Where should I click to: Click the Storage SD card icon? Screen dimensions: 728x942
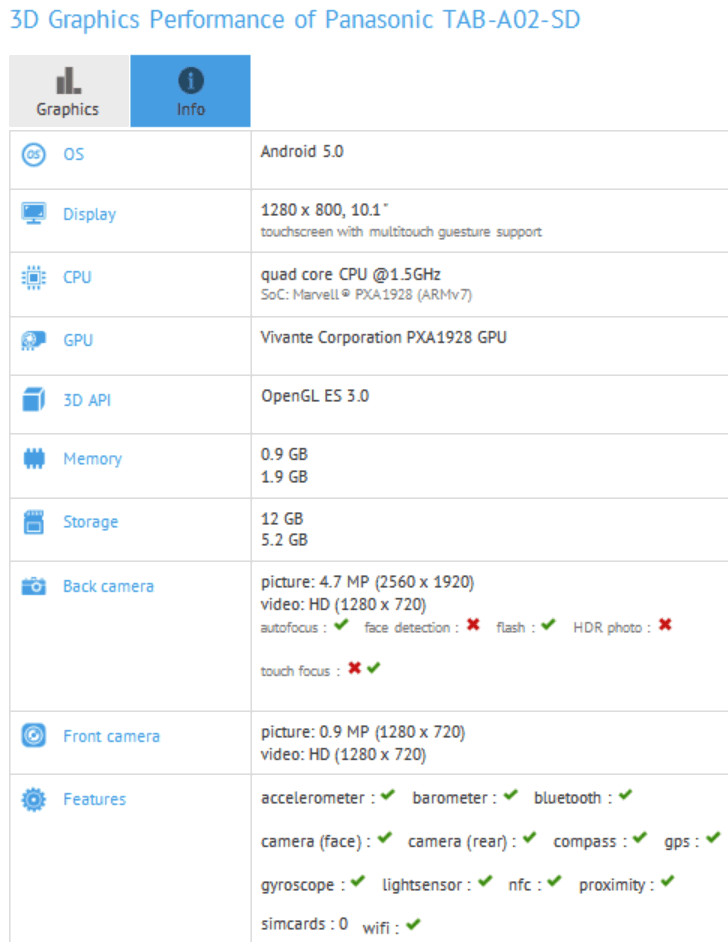tap(34, 522)
